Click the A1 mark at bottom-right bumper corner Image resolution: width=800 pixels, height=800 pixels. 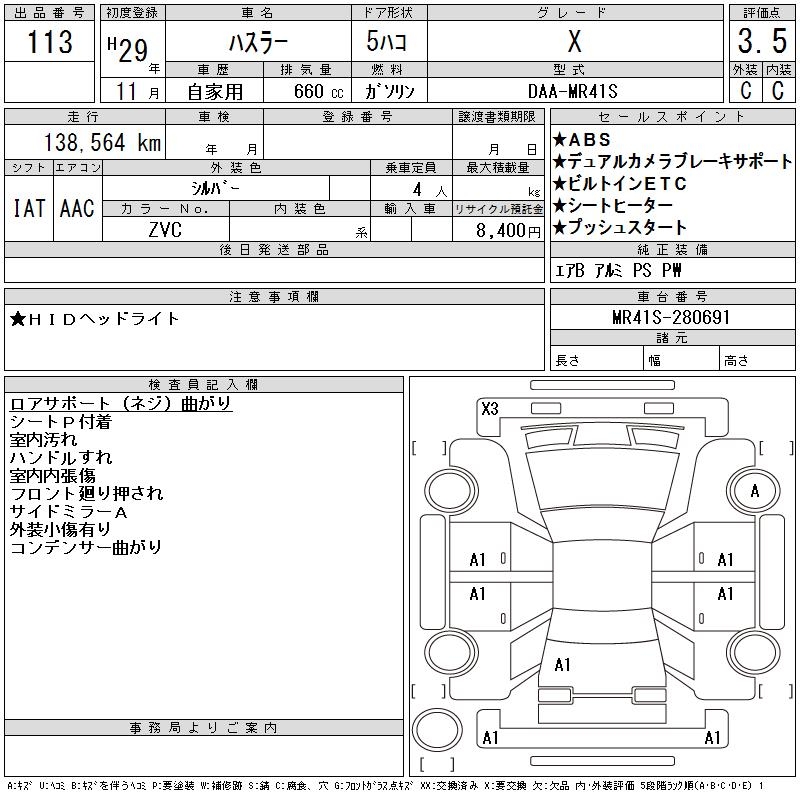point(713,738)
